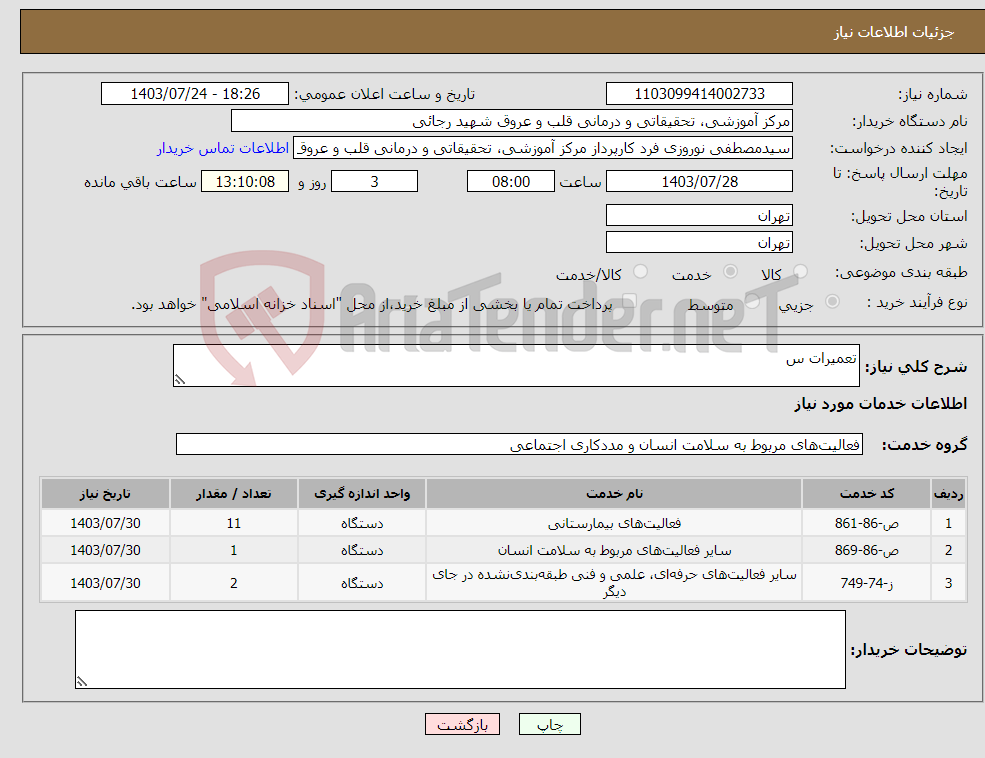Select the کالا radio button

[x=800, y=271]
